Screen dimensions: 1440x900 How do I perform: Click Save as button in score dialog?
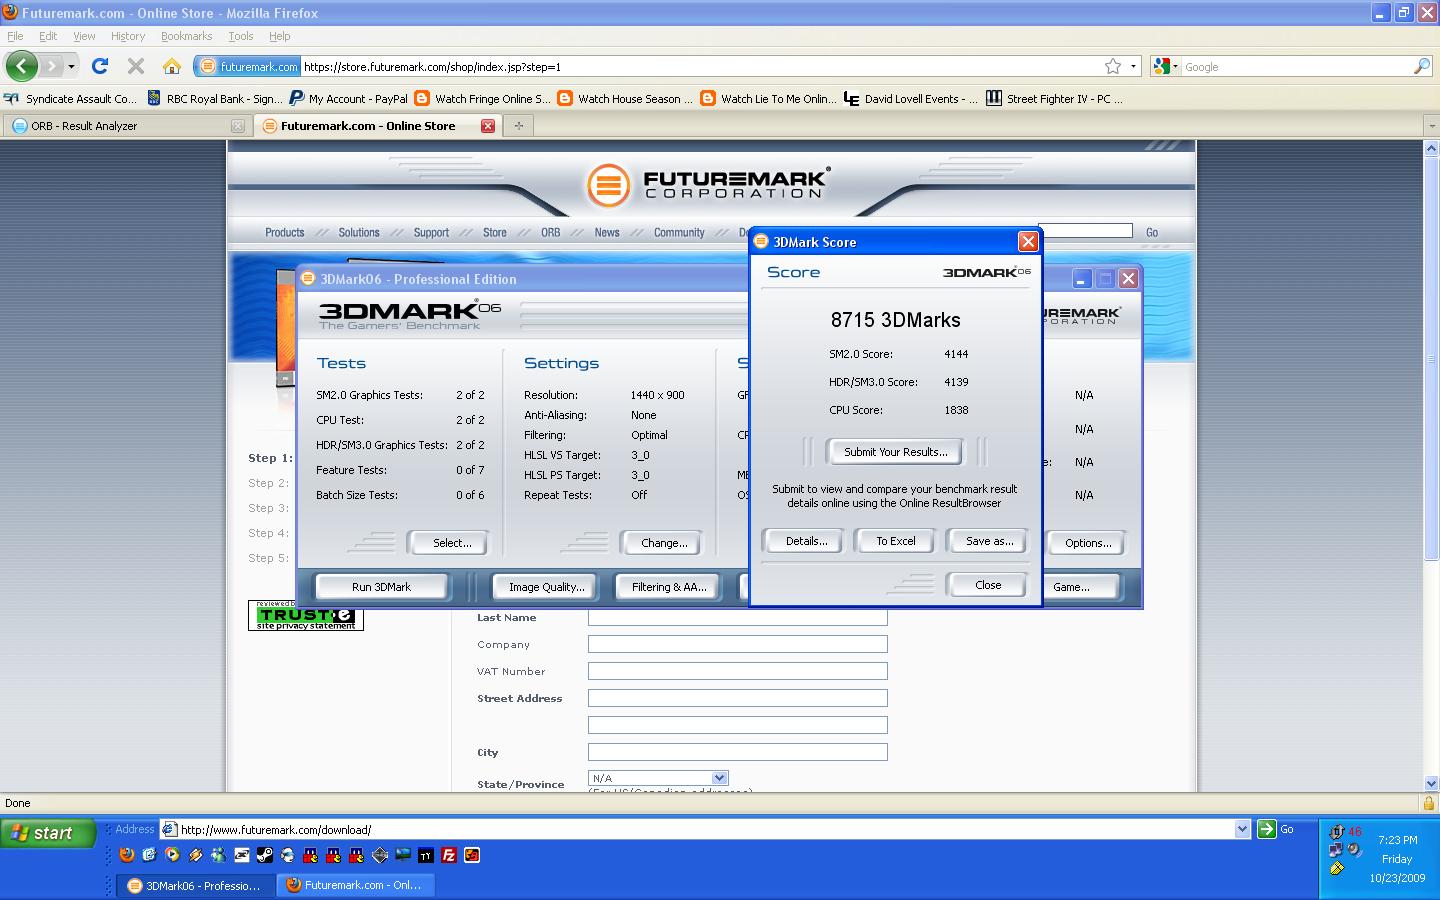(989, 541)
